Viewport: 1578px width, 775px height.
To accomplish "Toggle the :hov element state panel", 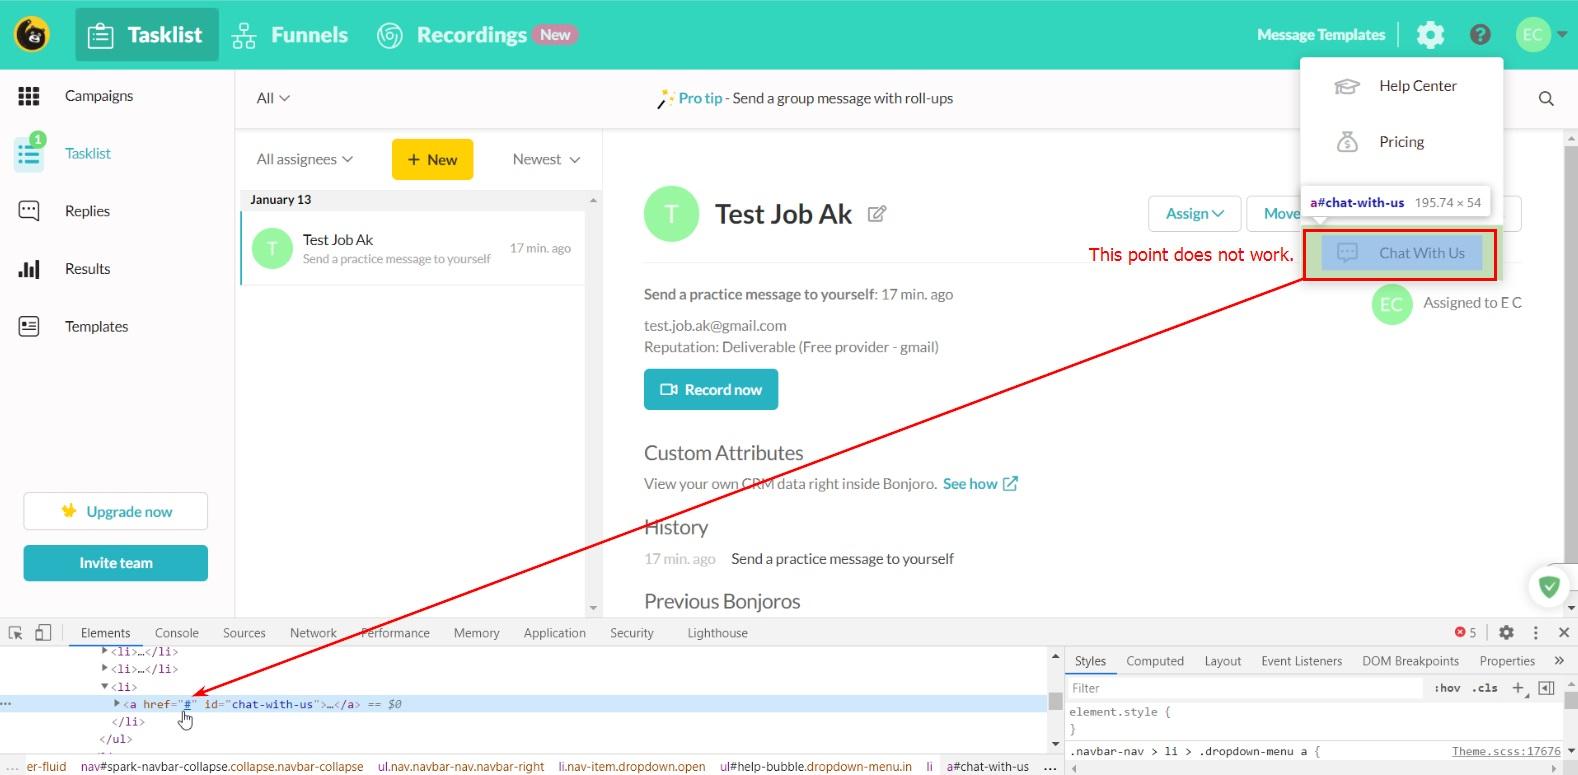I will 1447,688.
